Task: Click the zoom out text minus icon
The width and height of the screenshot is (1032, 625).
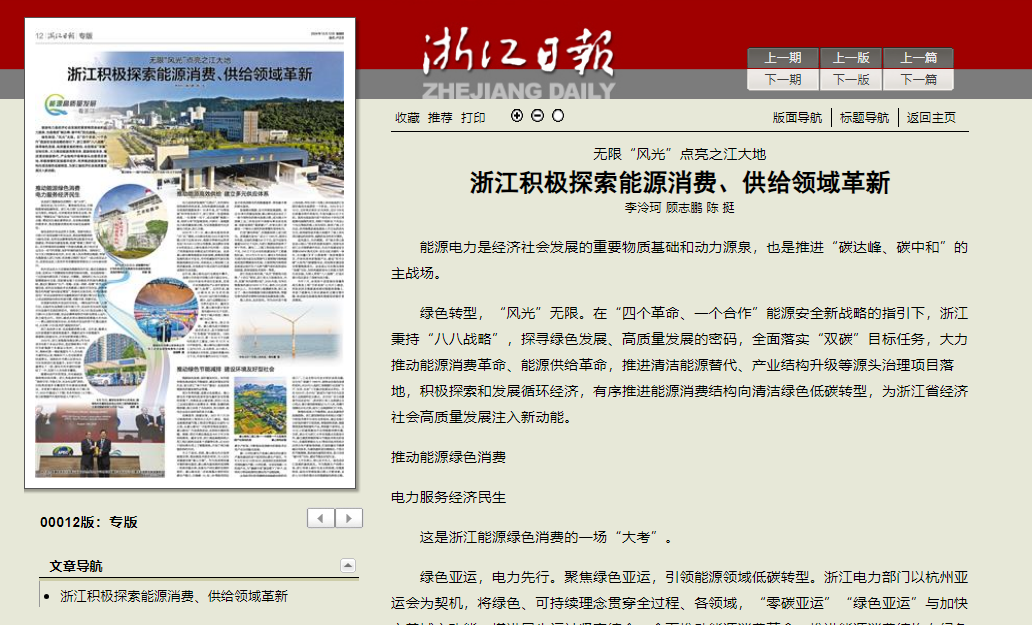Action: (537, 116)
